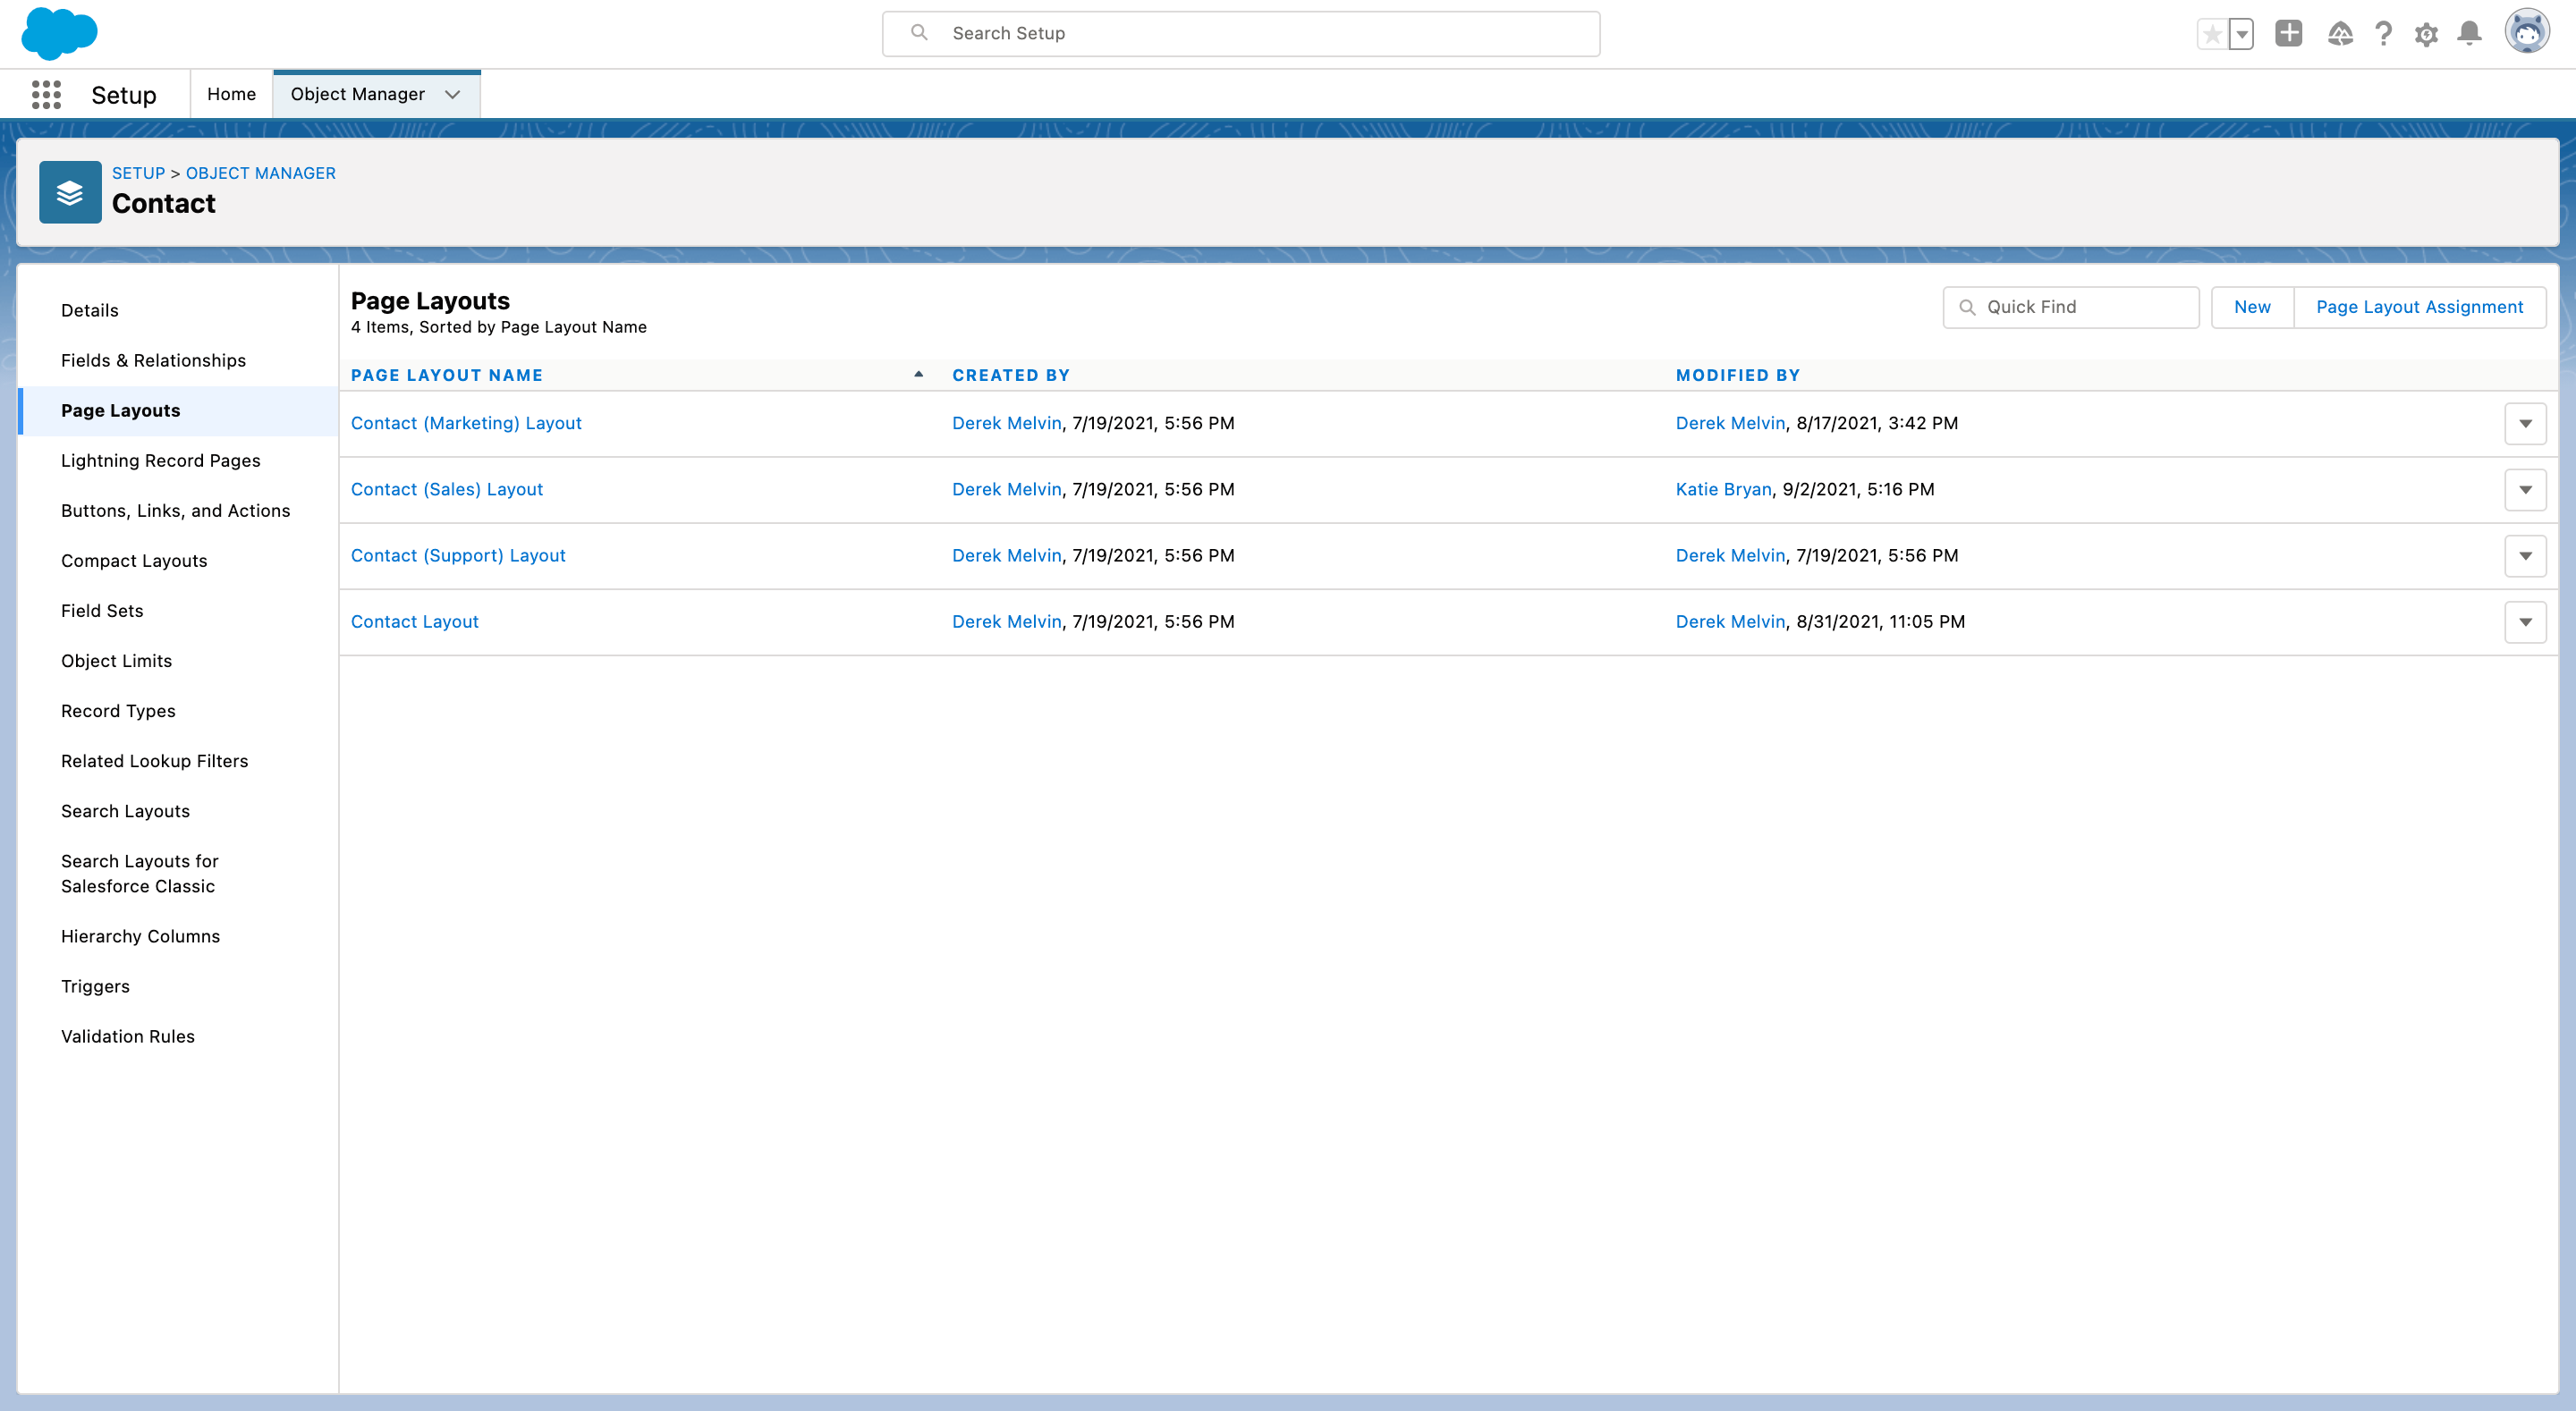
Task: Switch to the Home tab
Action: pyautogui.click(x=231, y=93)
